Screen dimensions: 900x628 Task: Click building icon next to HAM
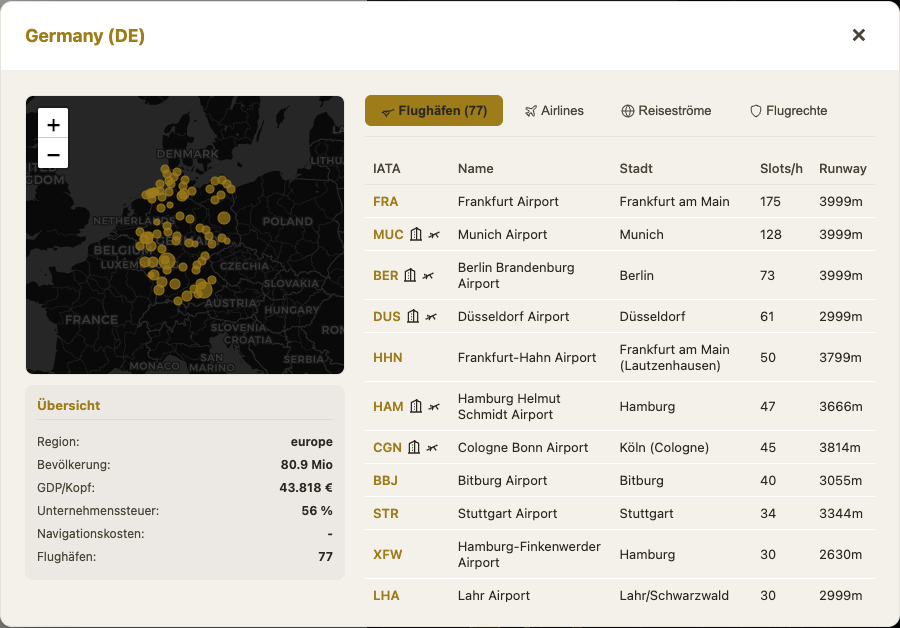pos(416,406)
